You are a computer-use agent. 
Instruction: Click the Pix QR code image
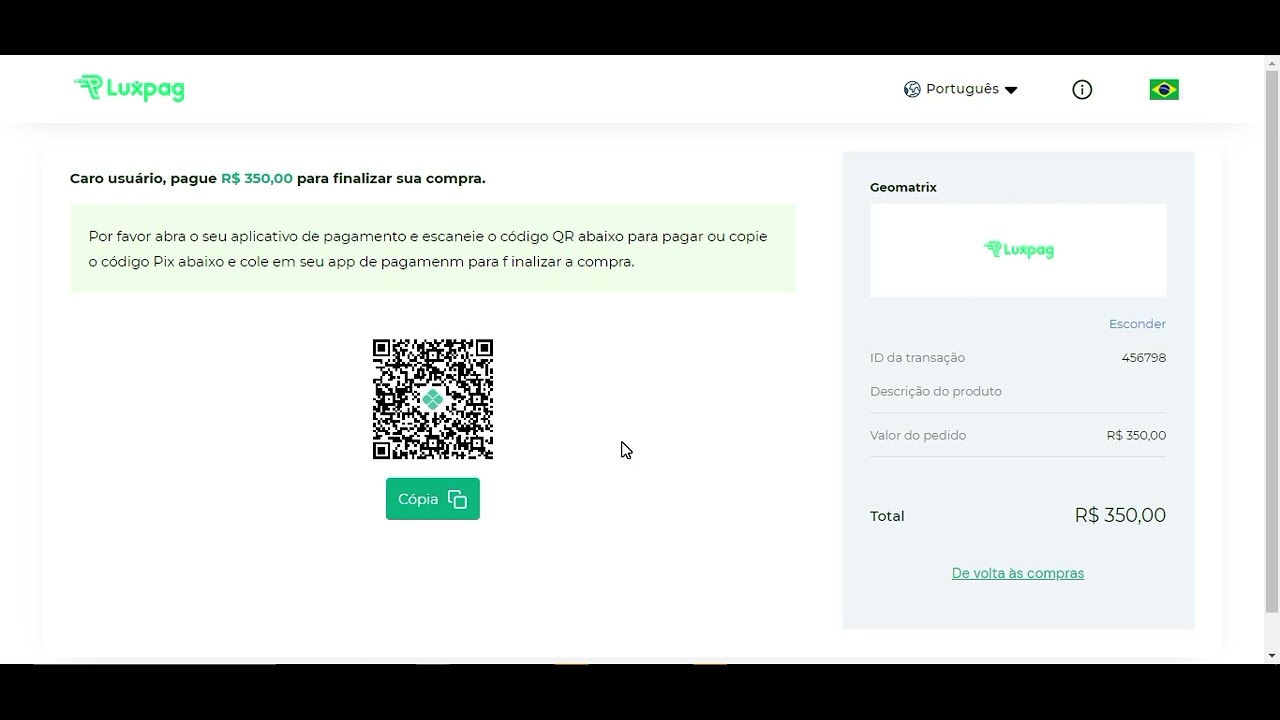pyautogui.click(x=433, y=399)
